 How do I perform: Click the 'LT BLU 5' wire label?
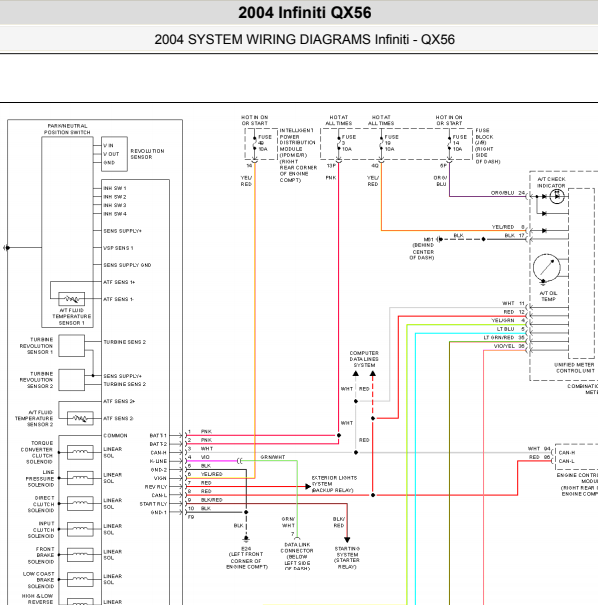[x=511, y=329]
